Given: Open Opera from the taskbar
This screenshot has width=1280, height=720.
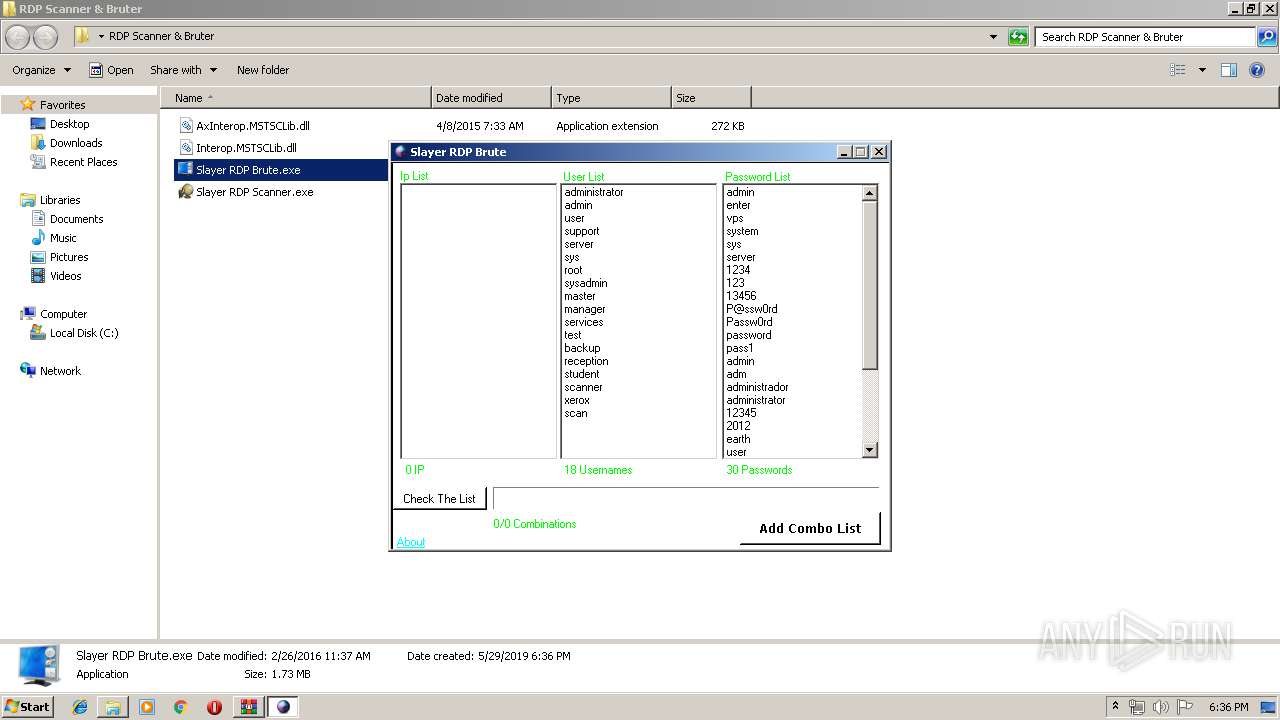Looking at the screenshot, I should pos(214,707).
